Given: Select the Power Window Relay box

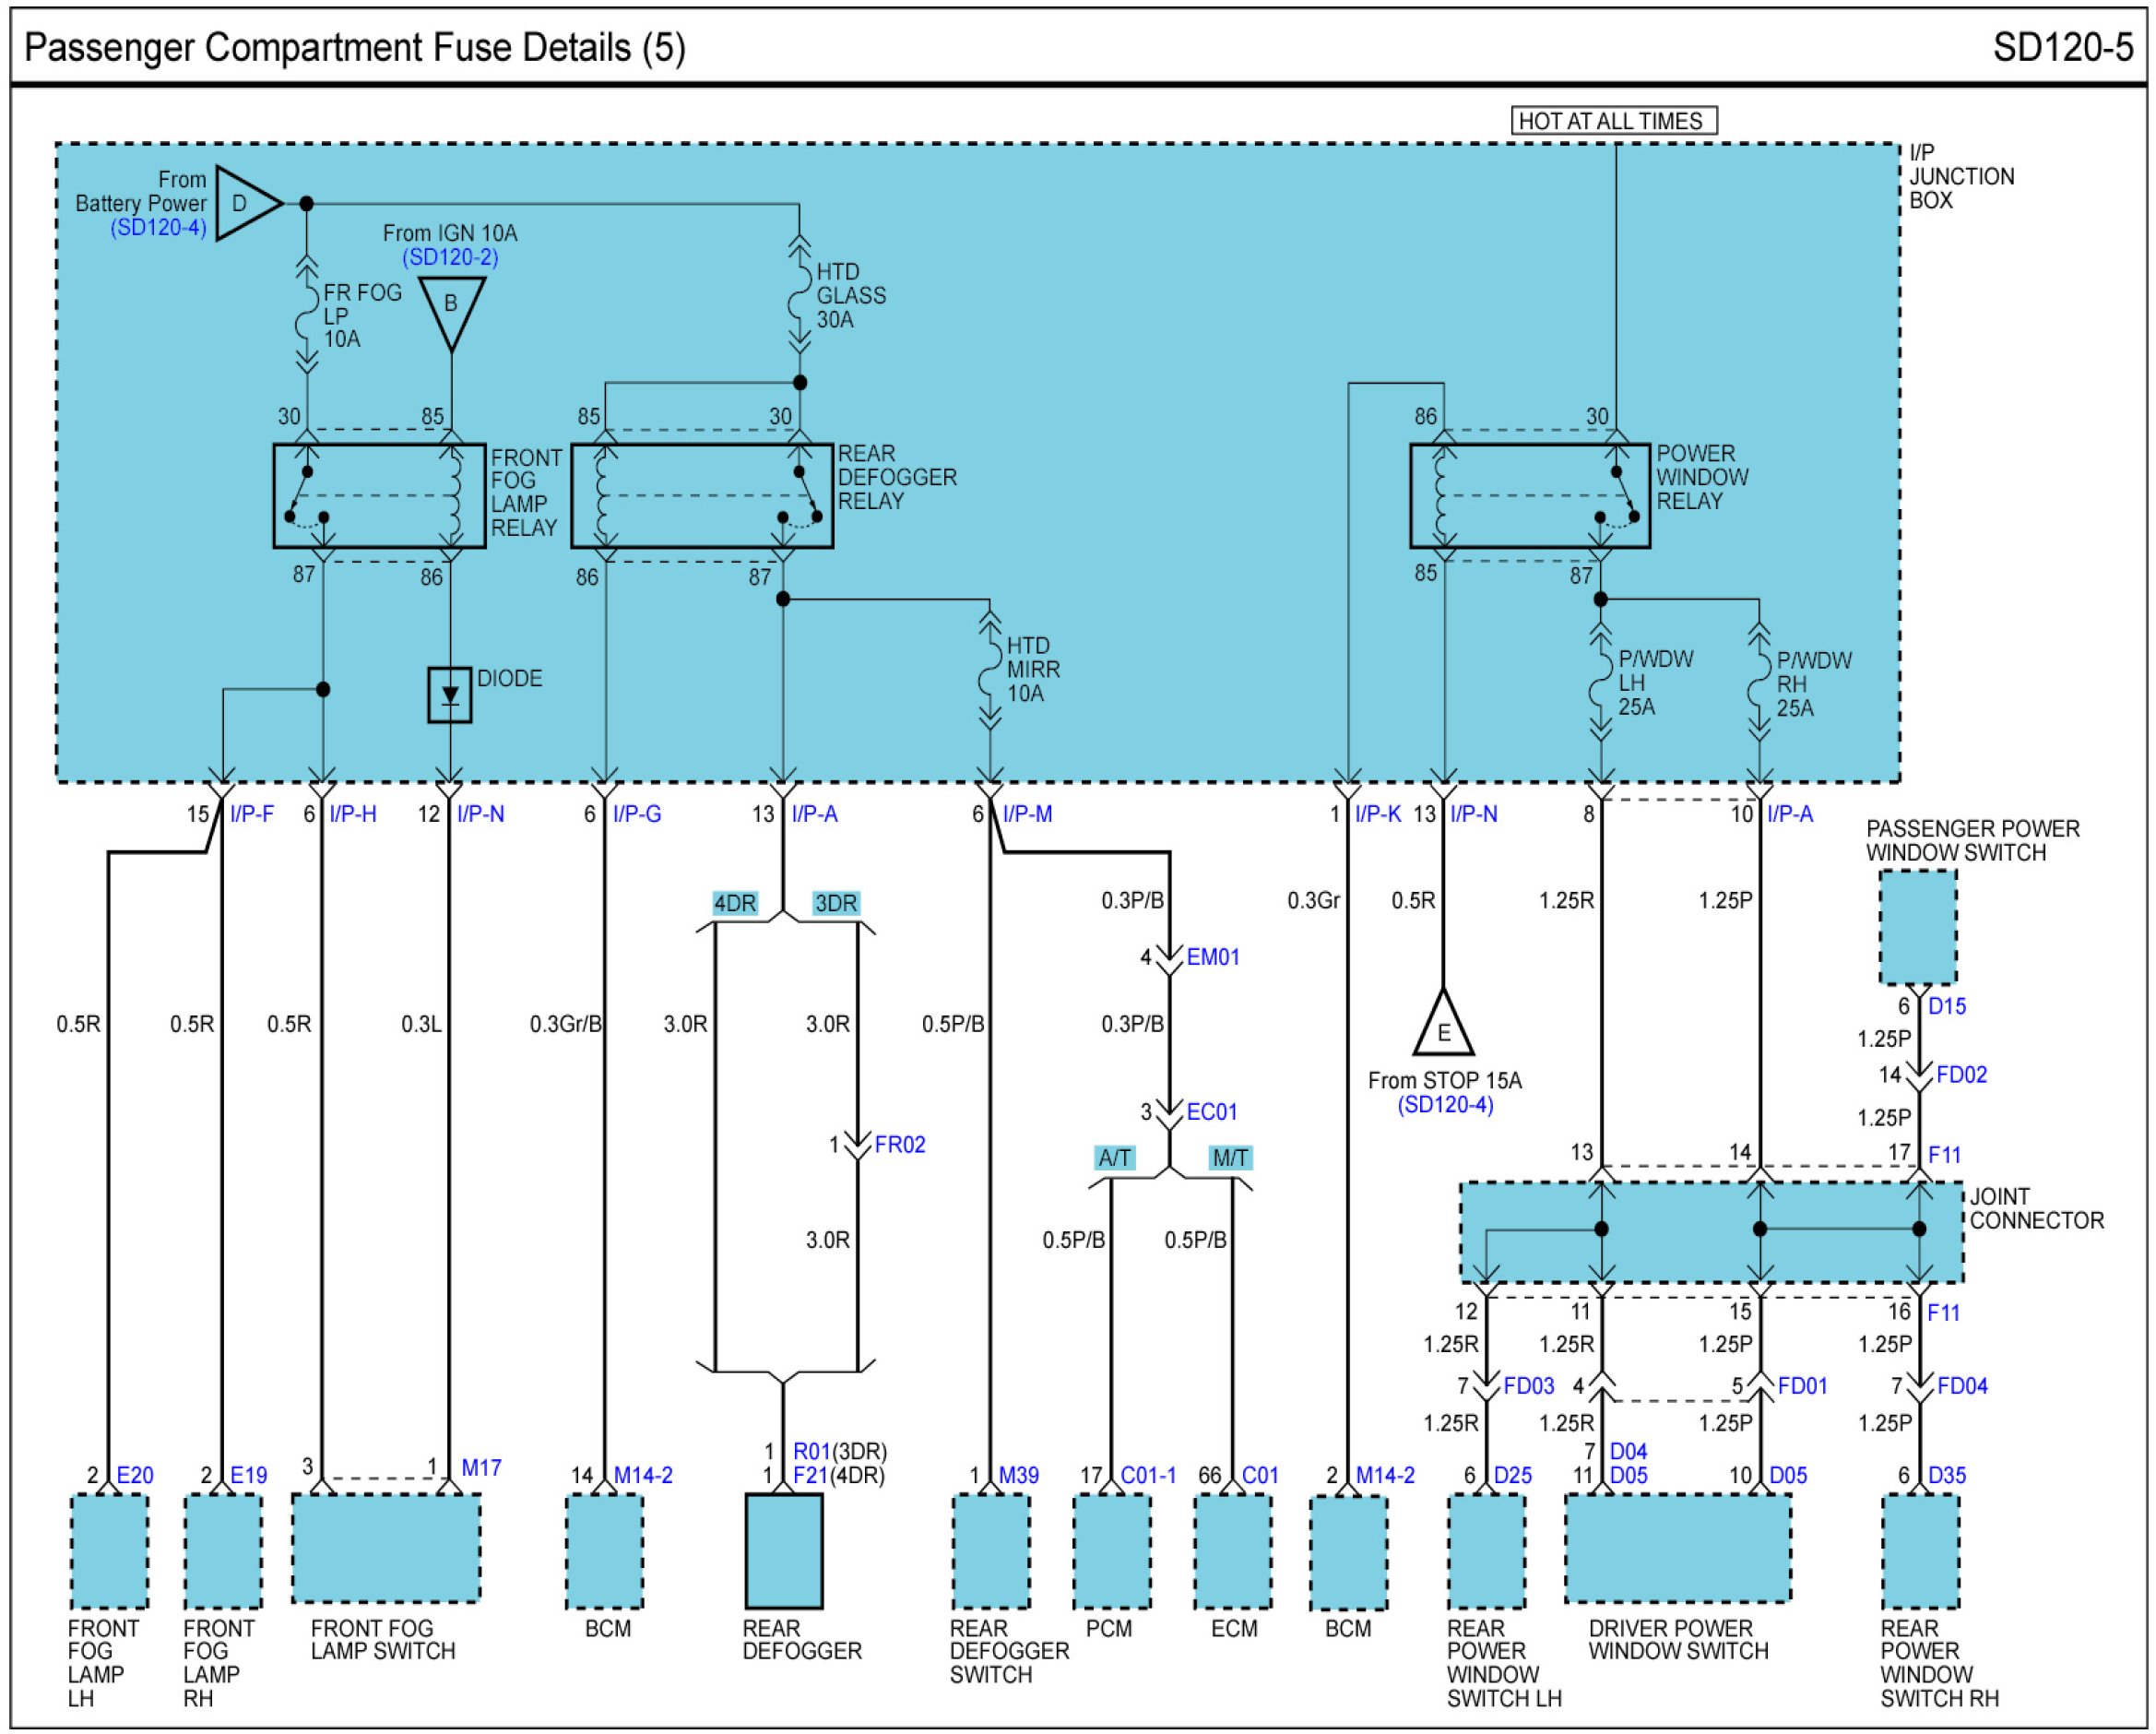Looking at the screenshot, I should (x=1529, y=496).
